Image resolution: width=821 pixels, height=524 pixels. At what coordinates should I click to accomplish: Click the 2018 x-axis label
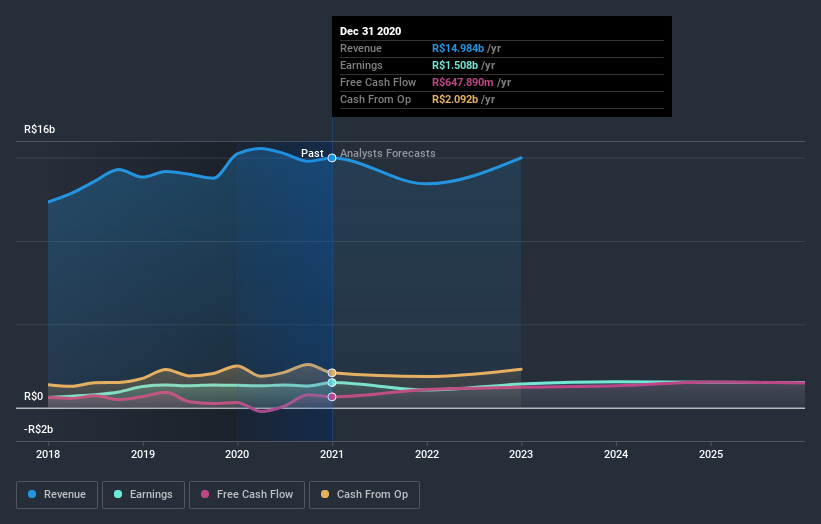[x=48, y=454]
